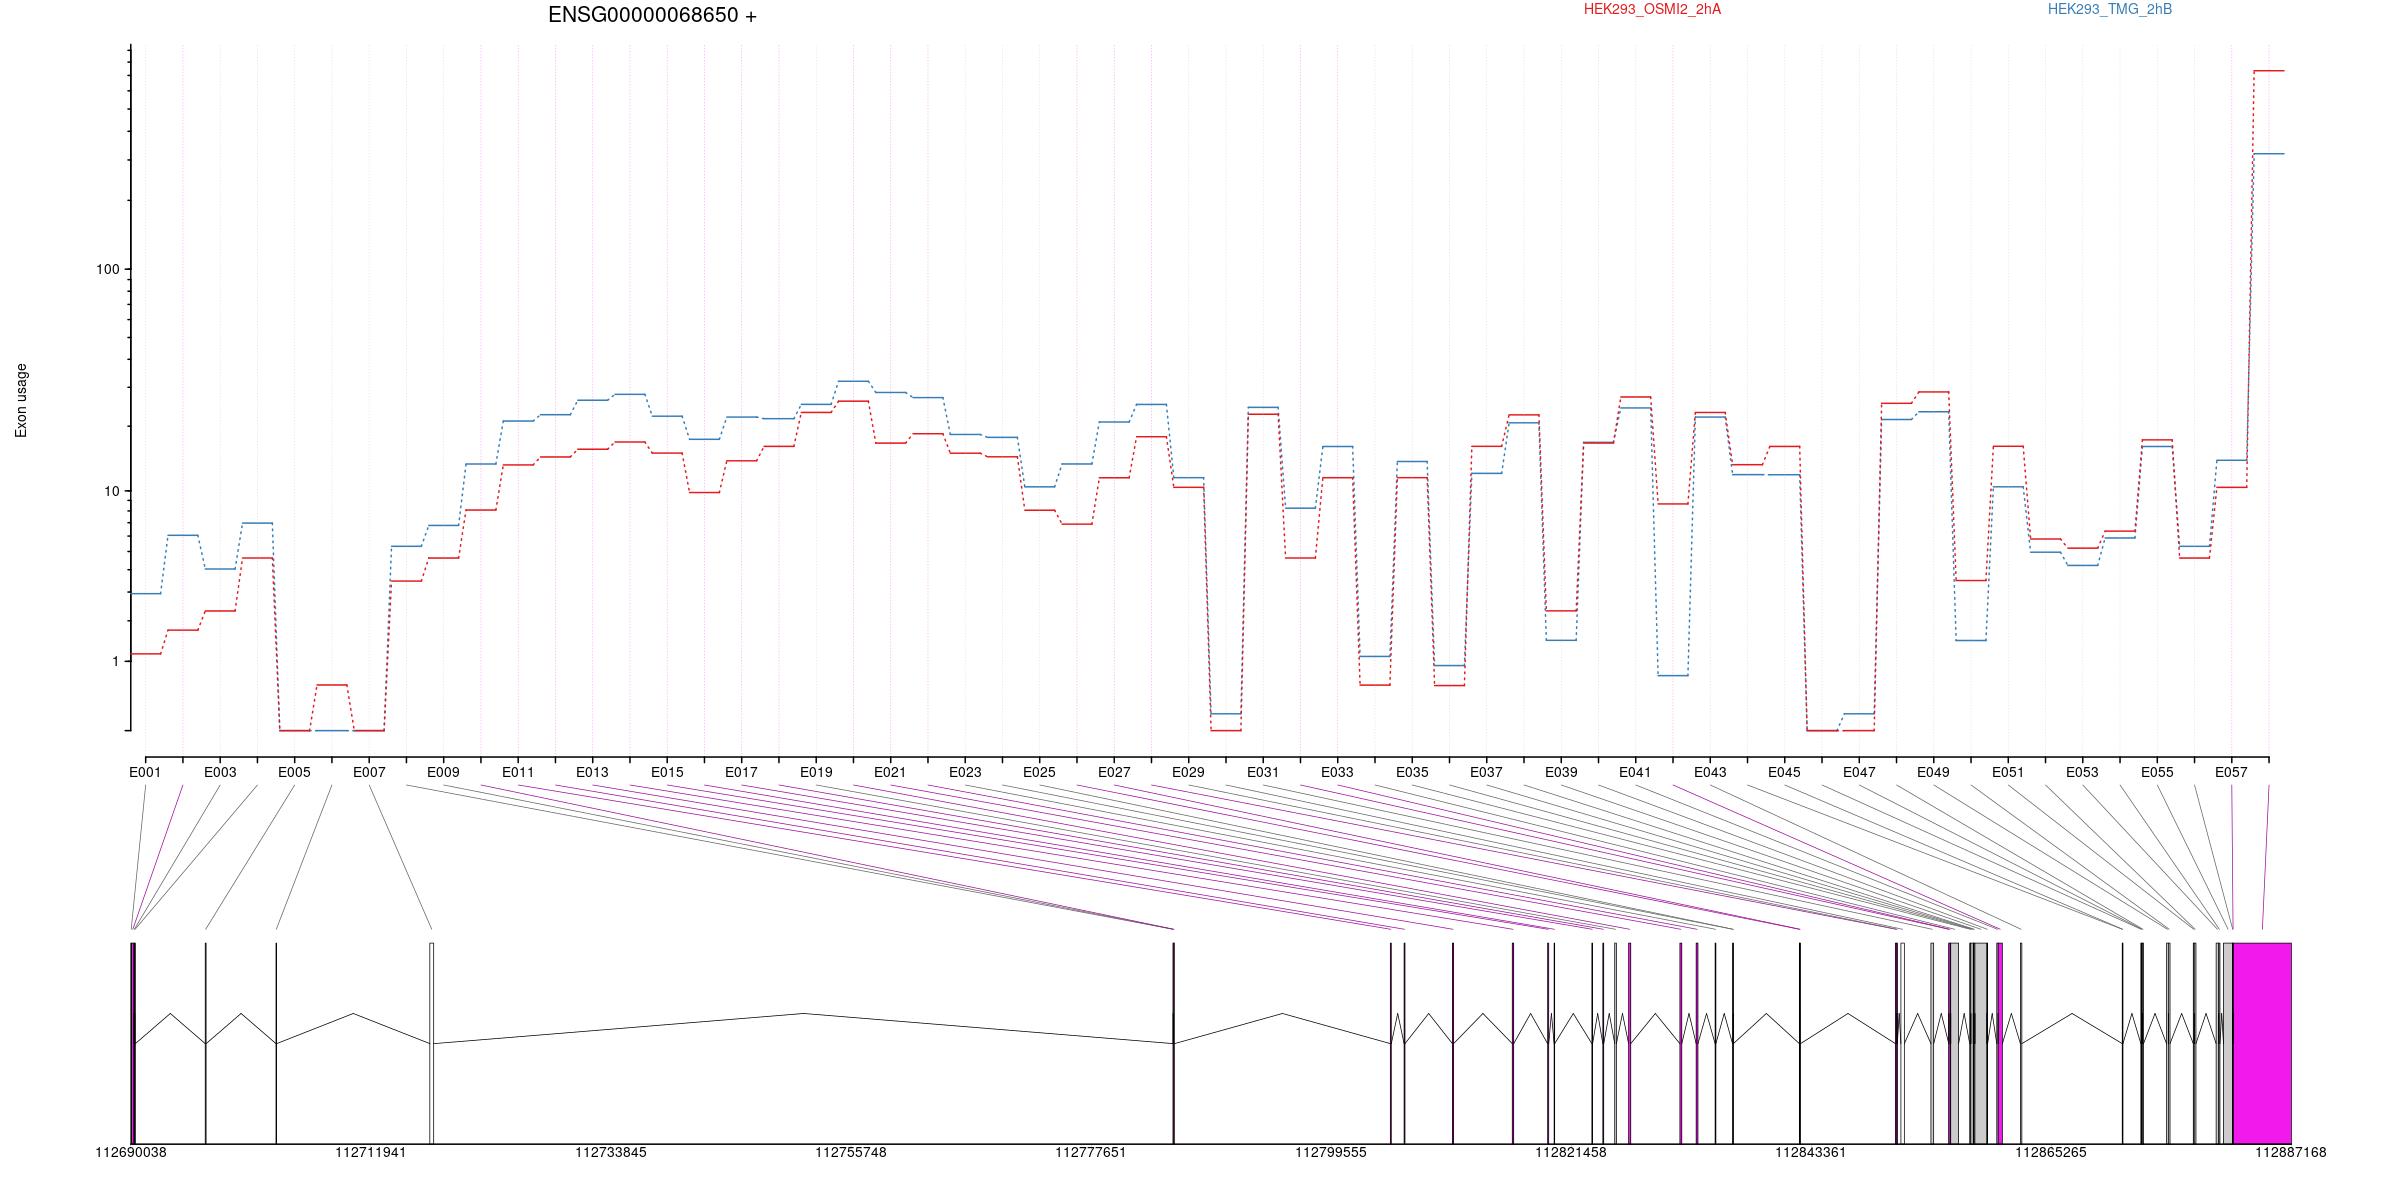The width and height of the screenshot is (2400, 1200).
Task: Click exon label E019
Action: 816,772
